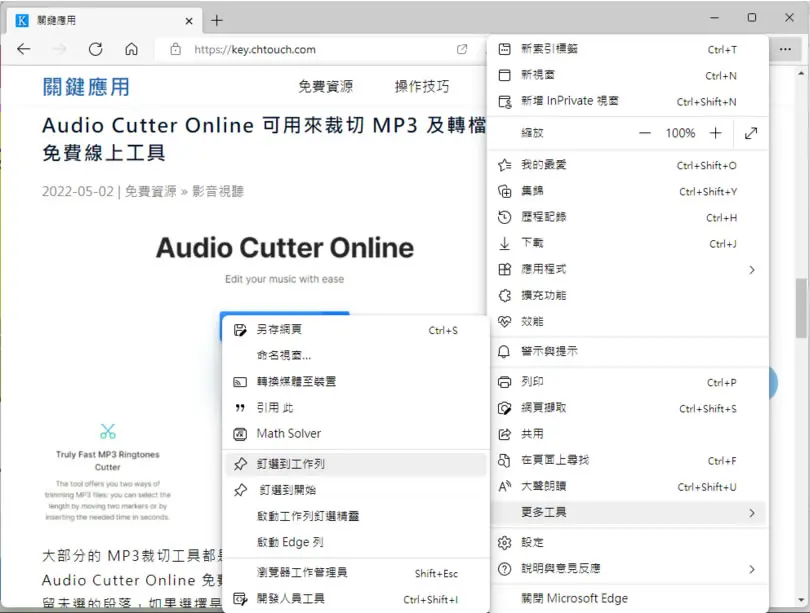Screen dimensions: 810x613
Task: Go back with the browser back arrow
Action: (x=24, y=49)
